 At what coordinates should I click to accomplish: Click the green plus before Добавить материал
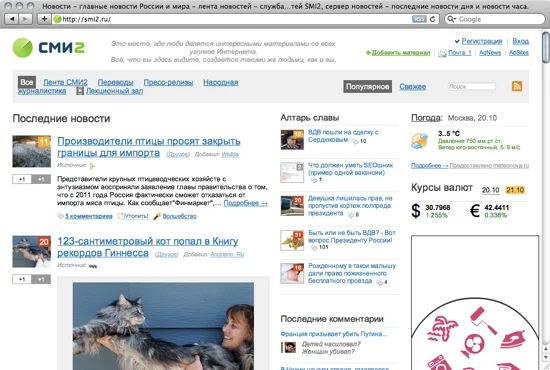[368, 53]
